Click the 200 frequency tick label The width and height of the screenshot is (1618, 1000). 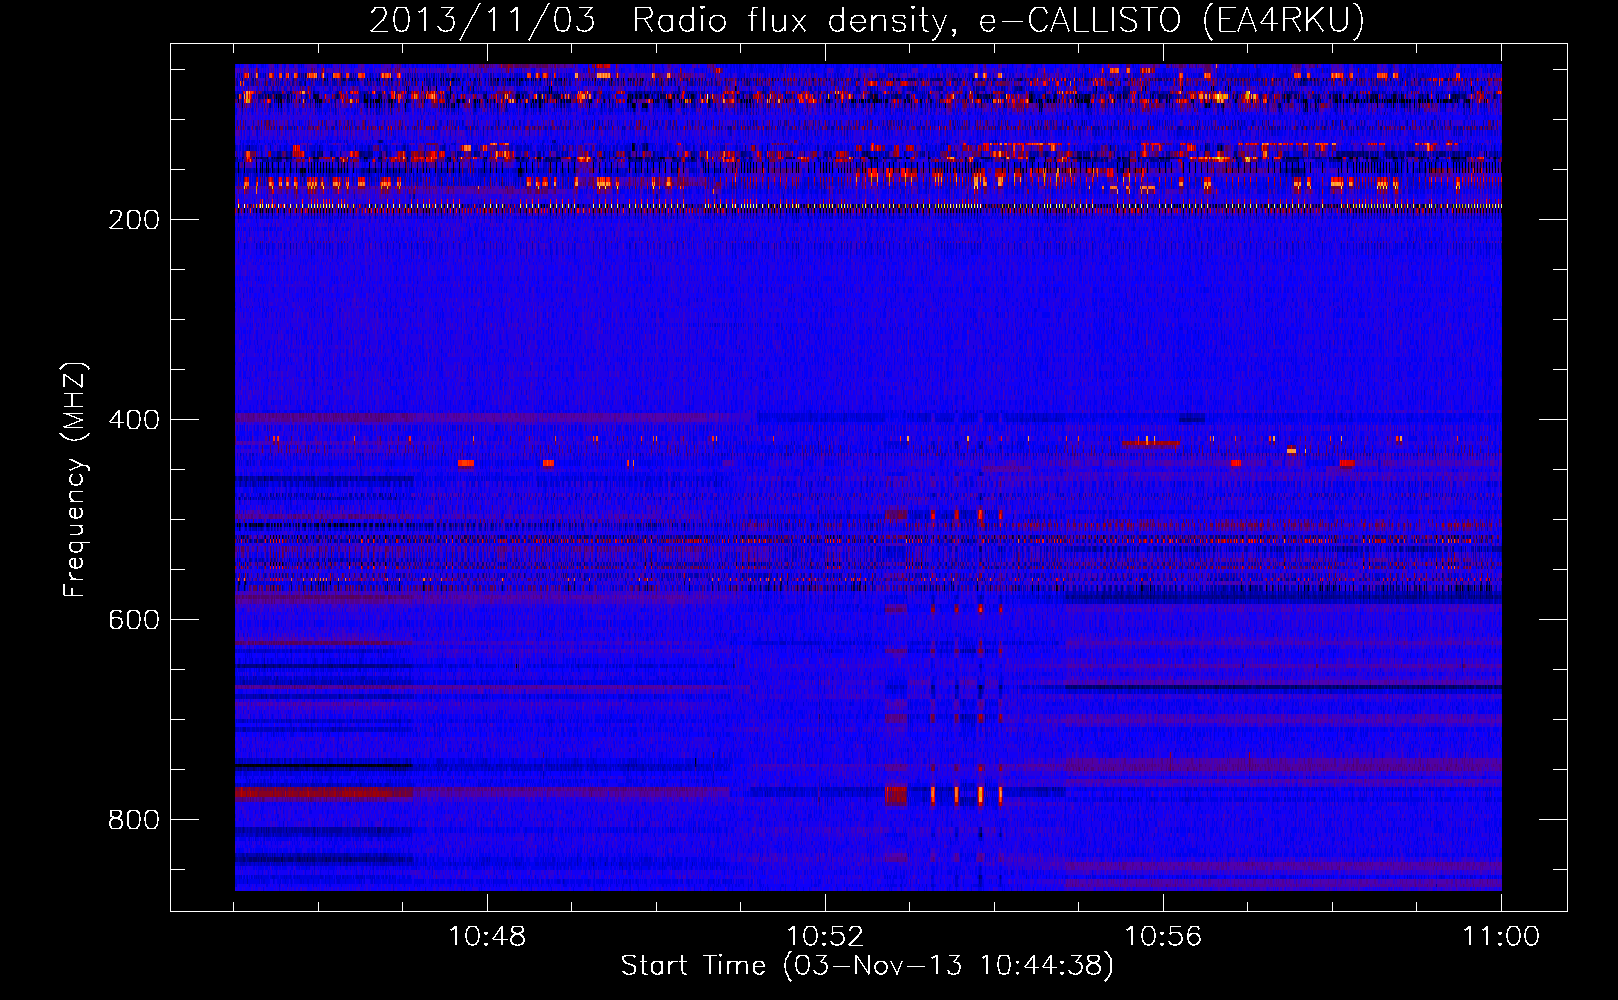(134, 220)
